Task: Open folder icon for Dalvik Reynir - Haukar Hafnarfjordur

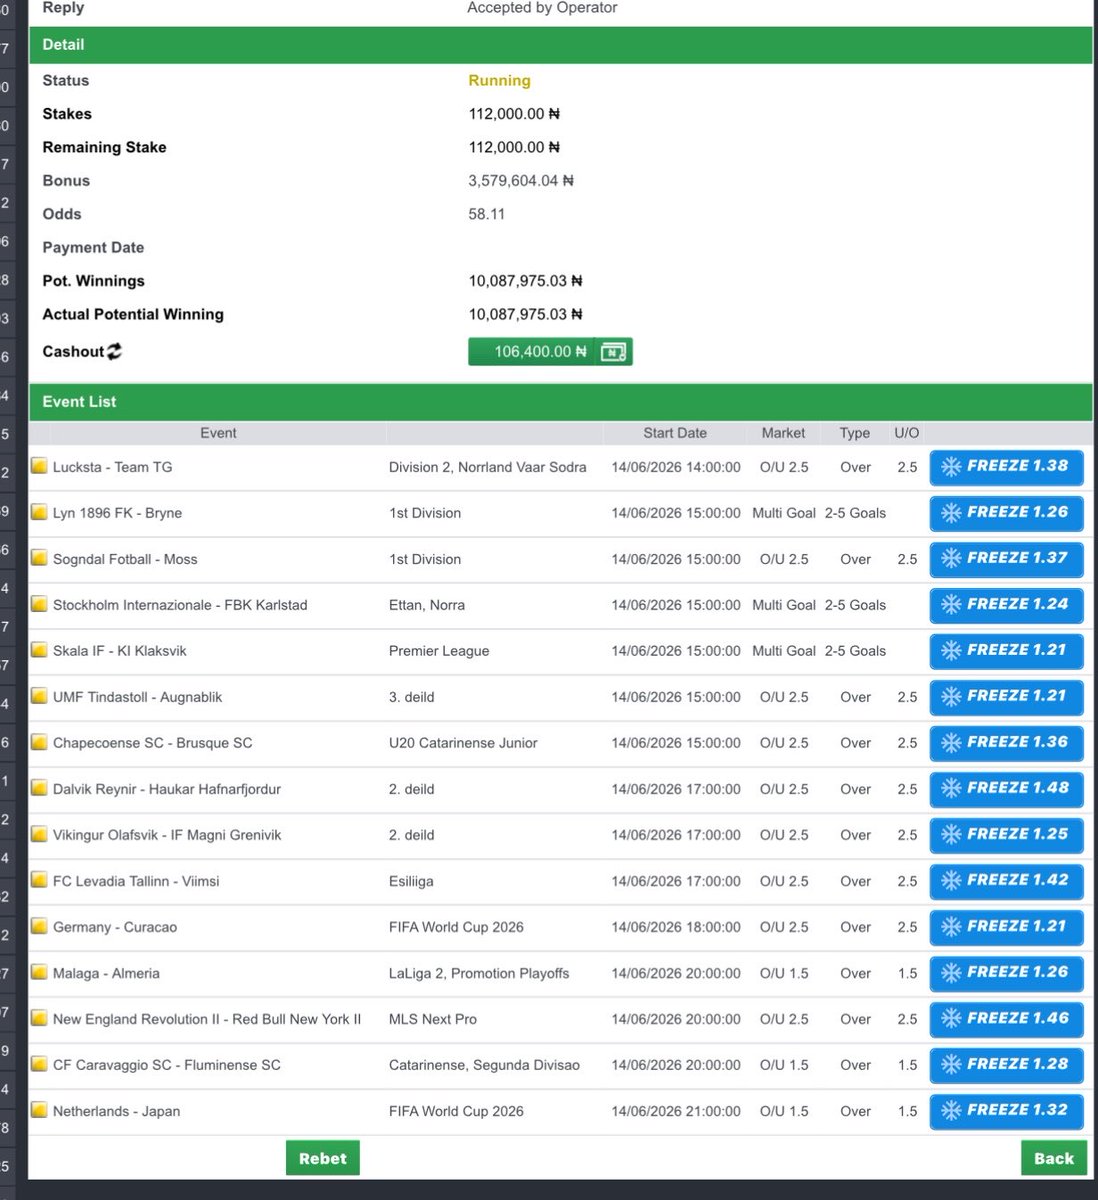Action: tap(39, 788)
